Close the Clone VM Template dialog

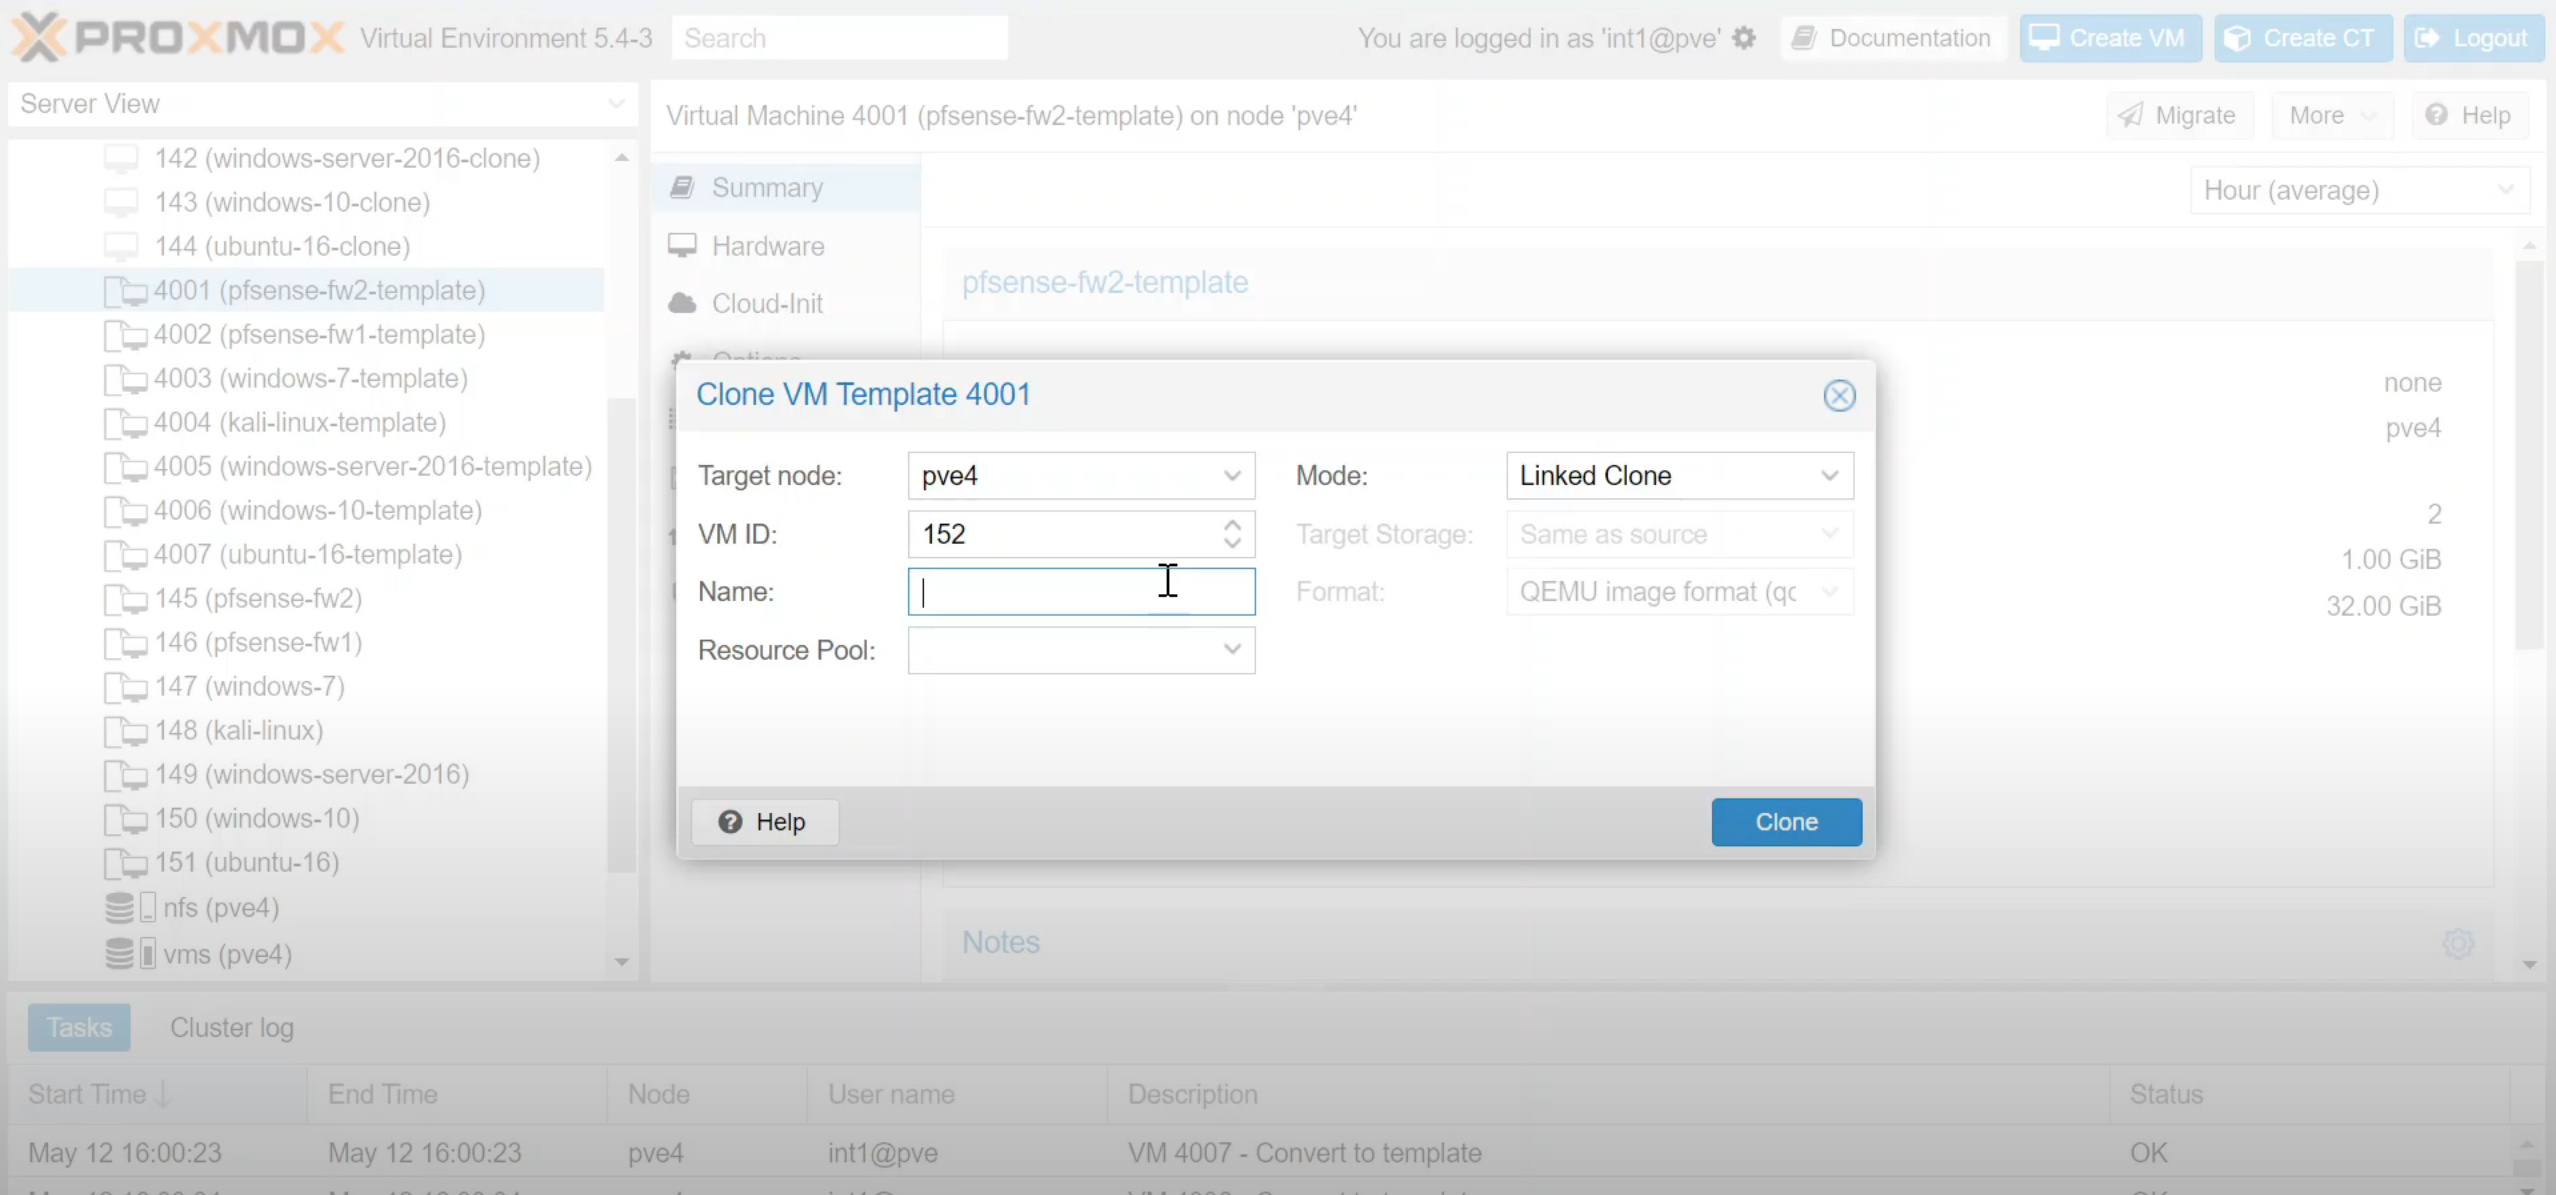tap(1839, 395)
